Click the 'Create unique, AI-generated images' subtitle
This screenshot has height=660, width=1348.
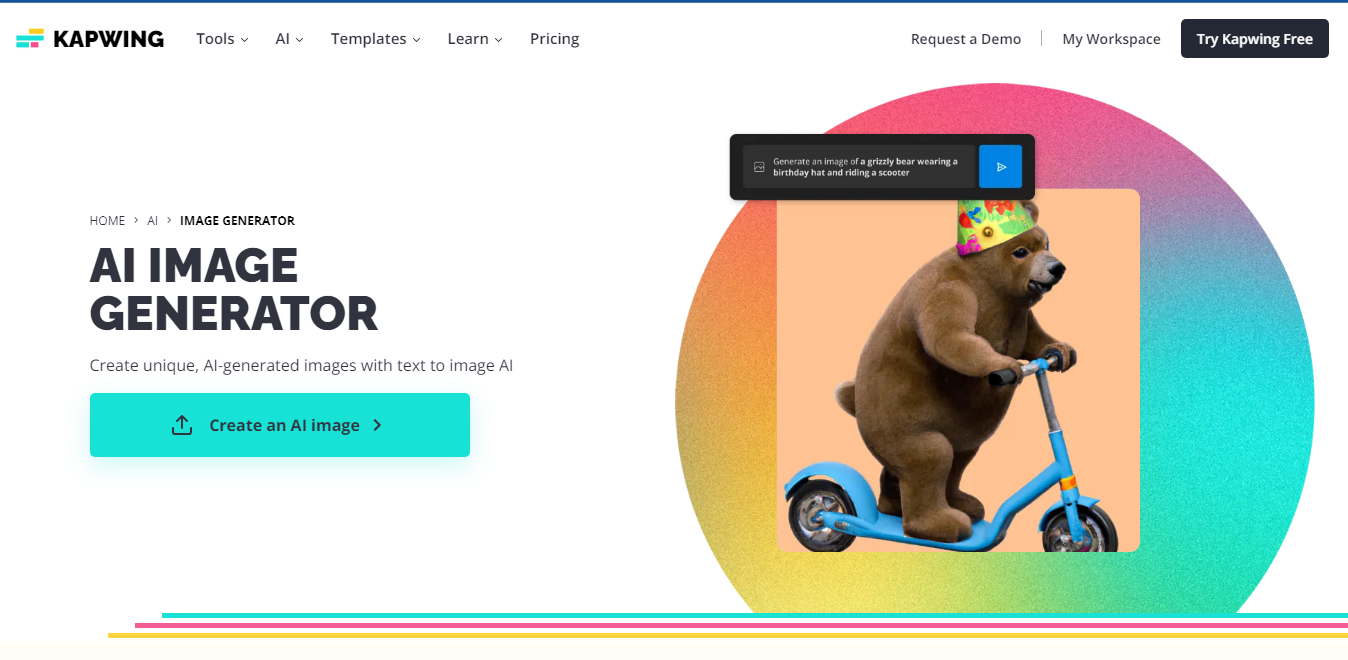pyautogui.click(x=301, y=366)
